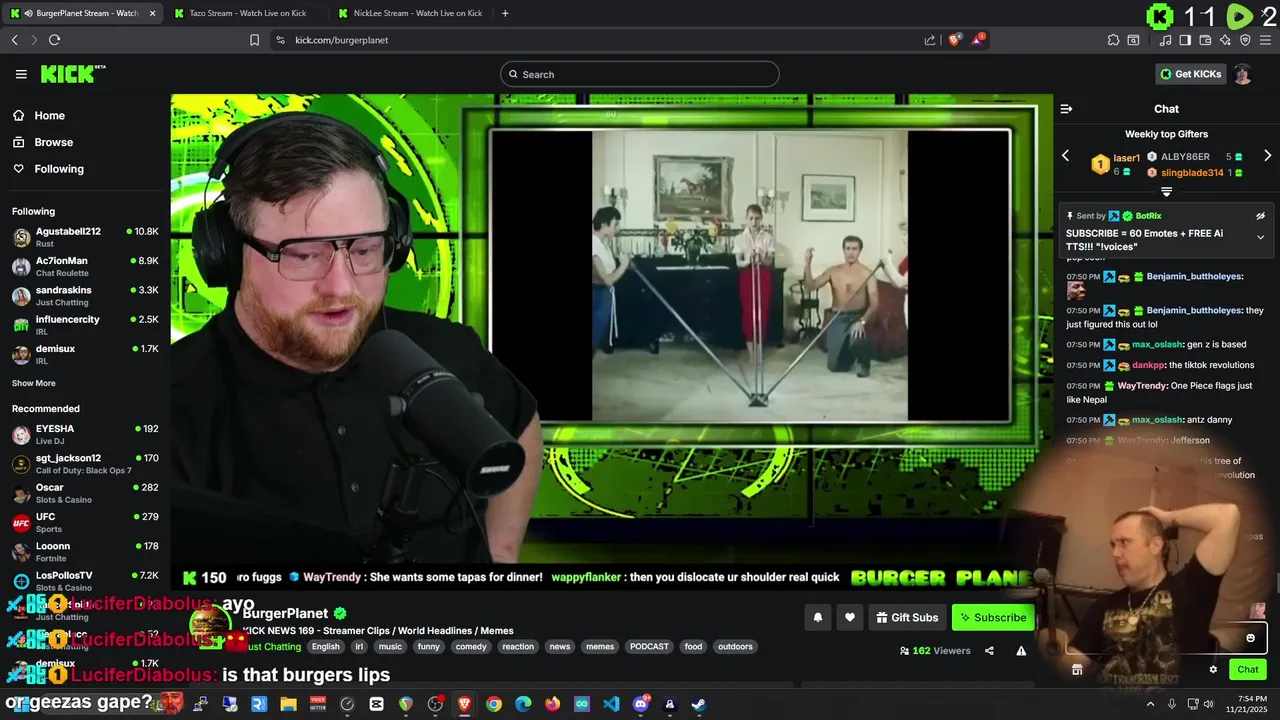Open Firefox from taskbar
The image size is (1280, 720).
pos(552,704)
